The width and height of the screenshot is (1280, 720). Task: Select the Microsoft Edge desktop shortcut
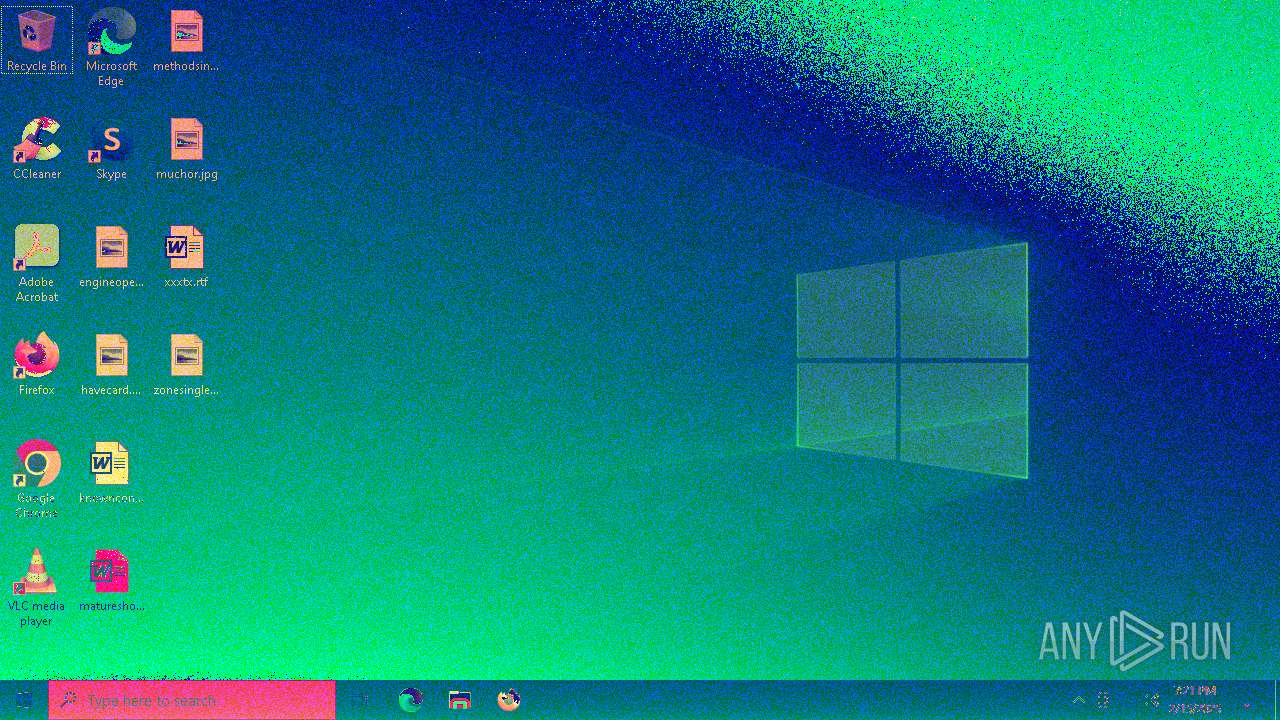[111, 48]
